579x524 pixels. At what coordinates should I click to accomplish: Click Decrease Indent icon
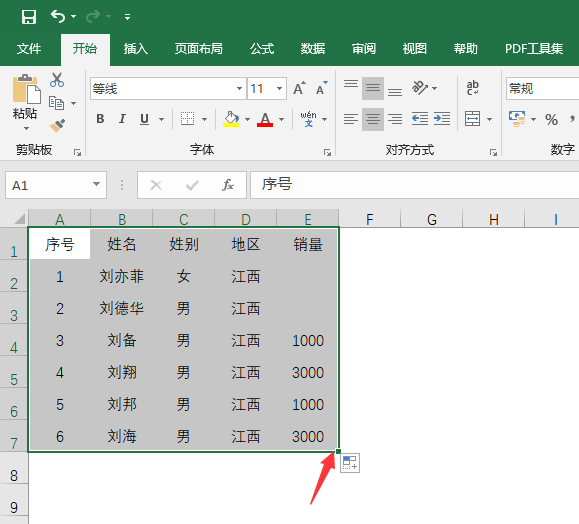tap(420, 119)
